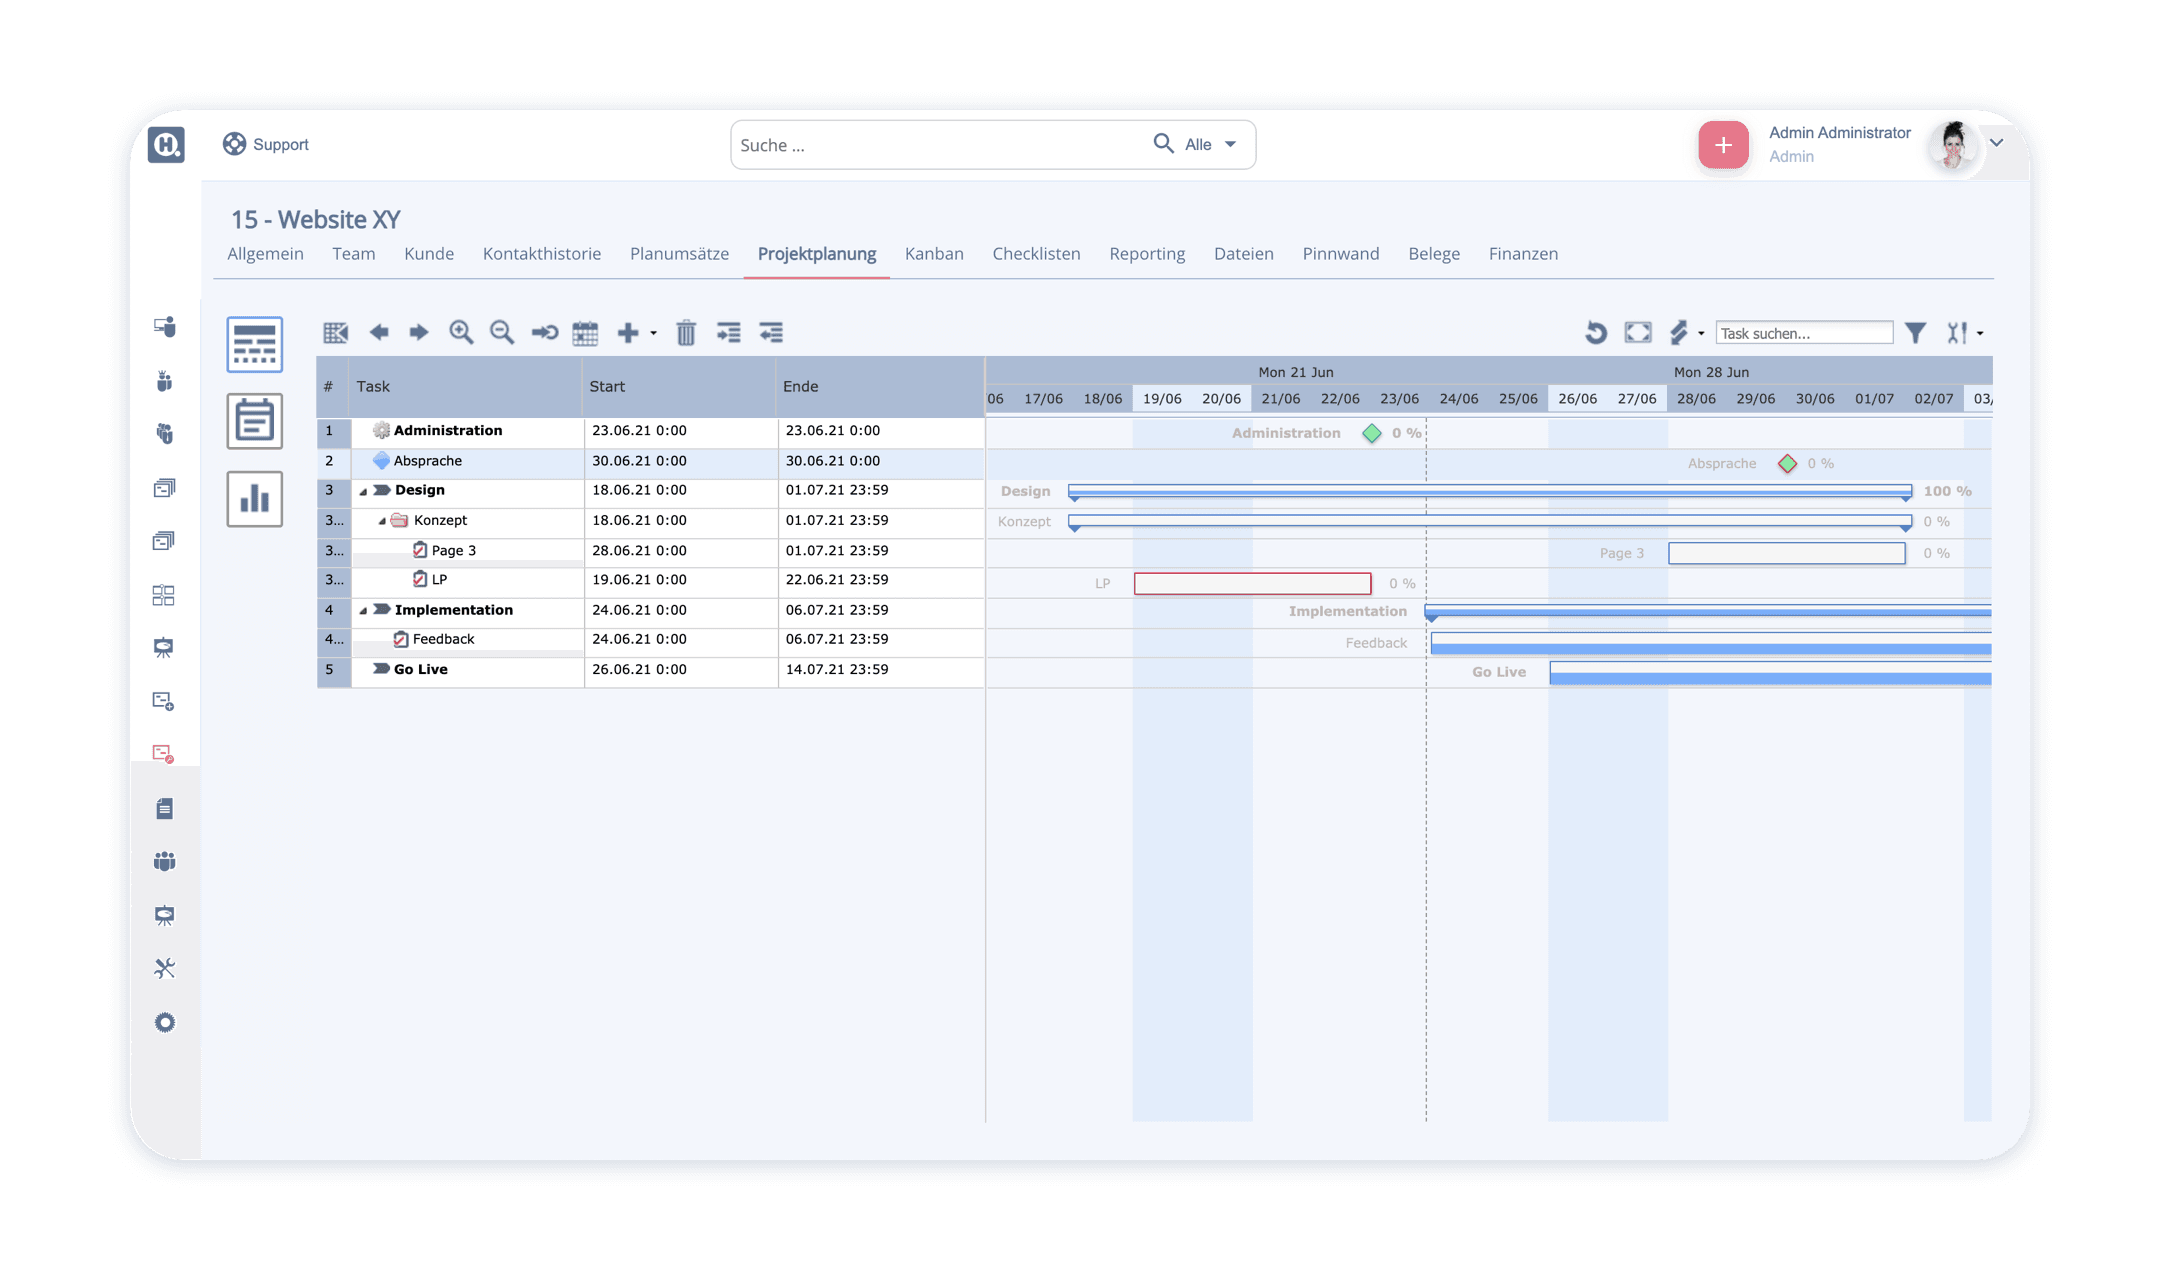
Task: Click the LP task bar on timeline
Action: 1252,582
